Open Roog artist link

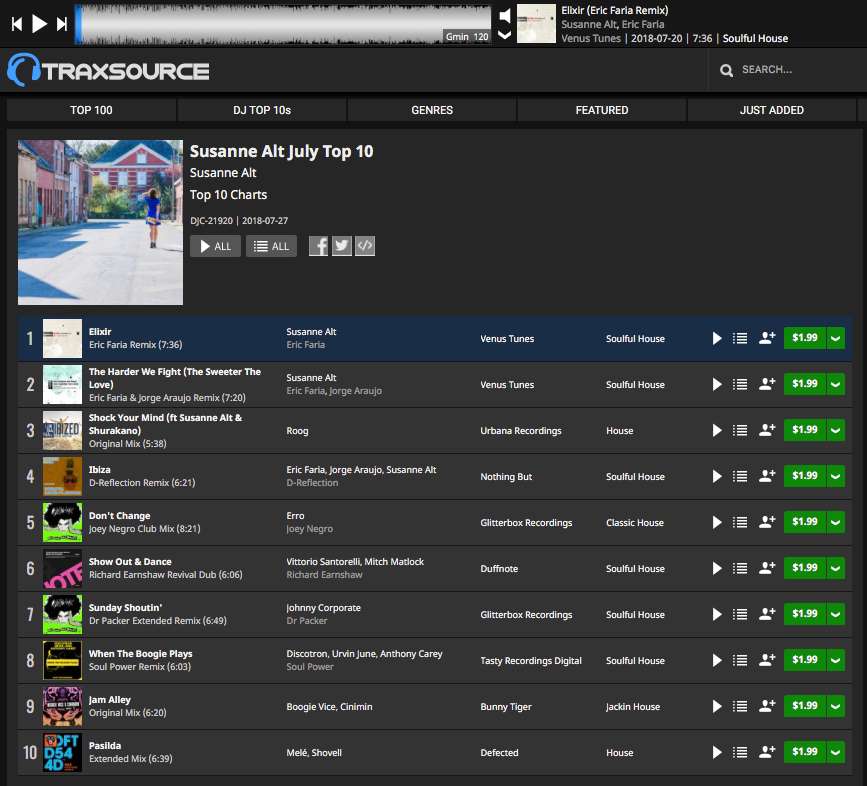pos(297,431)
